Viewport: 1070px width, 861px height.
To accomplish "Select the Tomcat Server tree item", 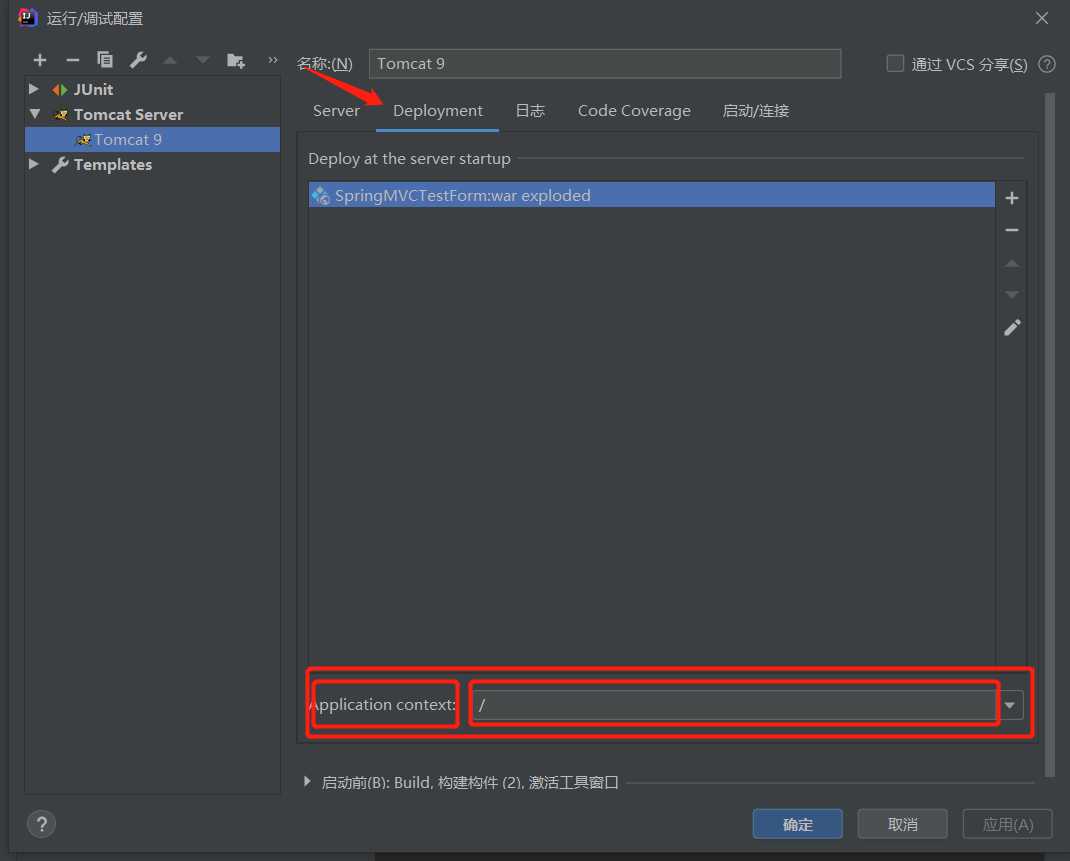I will coord(128,115).
